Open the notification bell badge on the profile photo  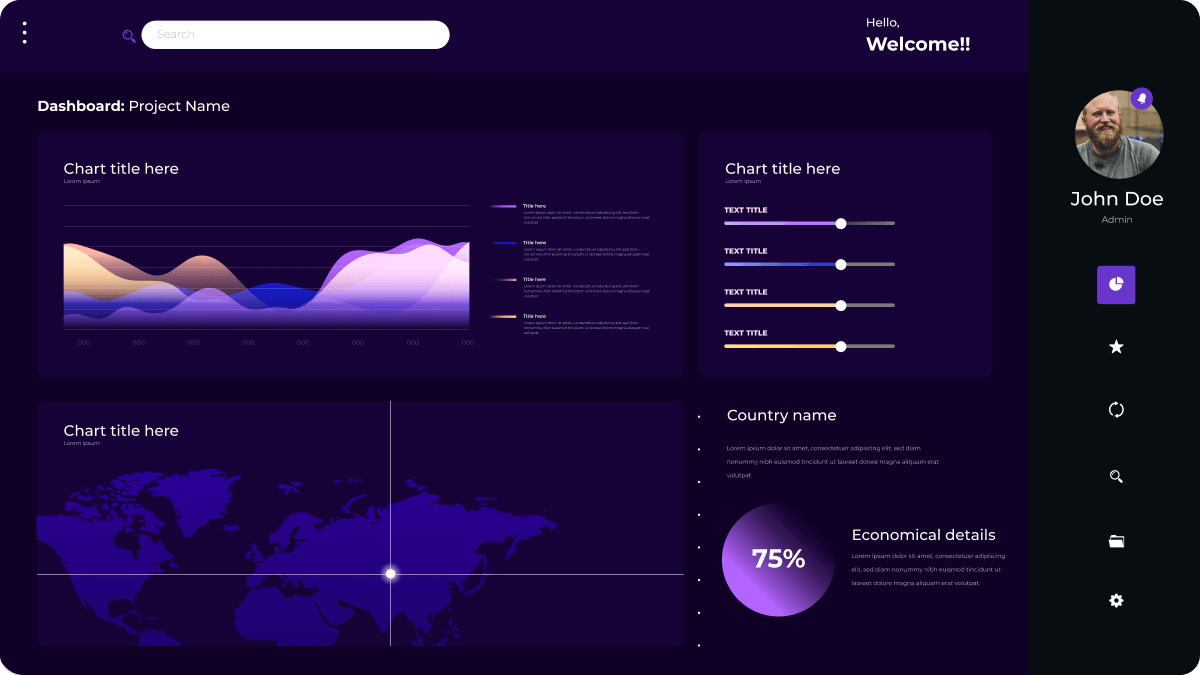pyautogui.click(x=1141, y=98)
